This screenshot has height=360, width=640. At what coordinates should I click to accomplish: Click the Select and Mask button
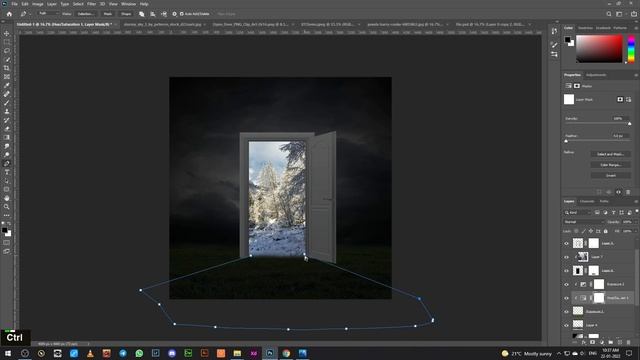tap(611, 154)
